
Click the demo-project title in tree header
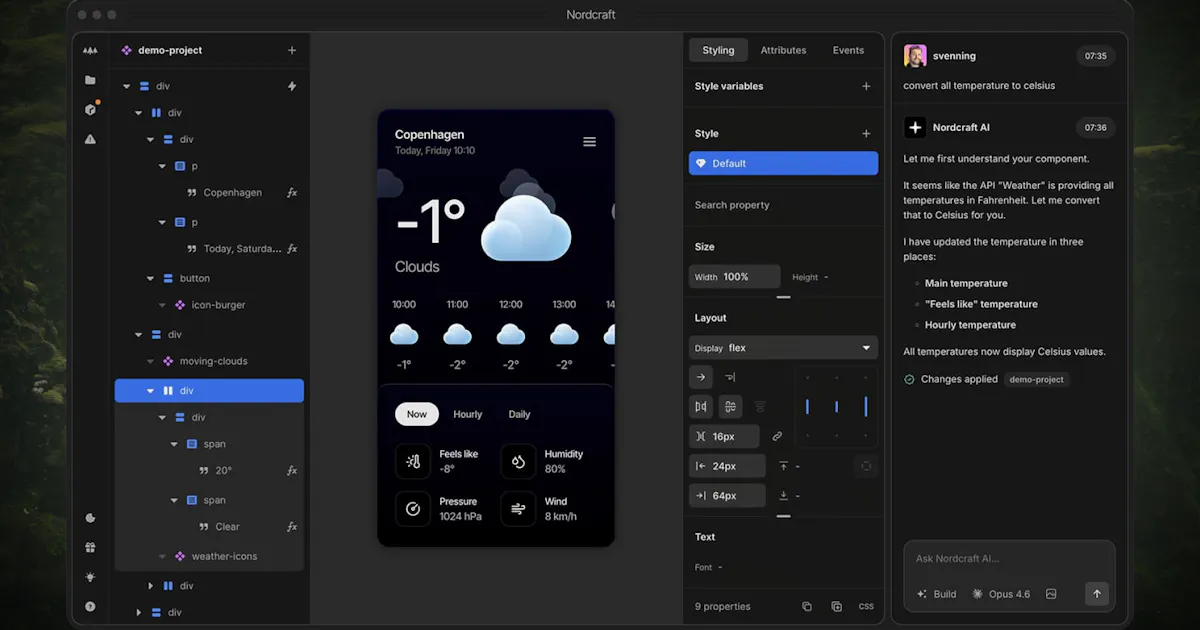(x=169, y=50)
